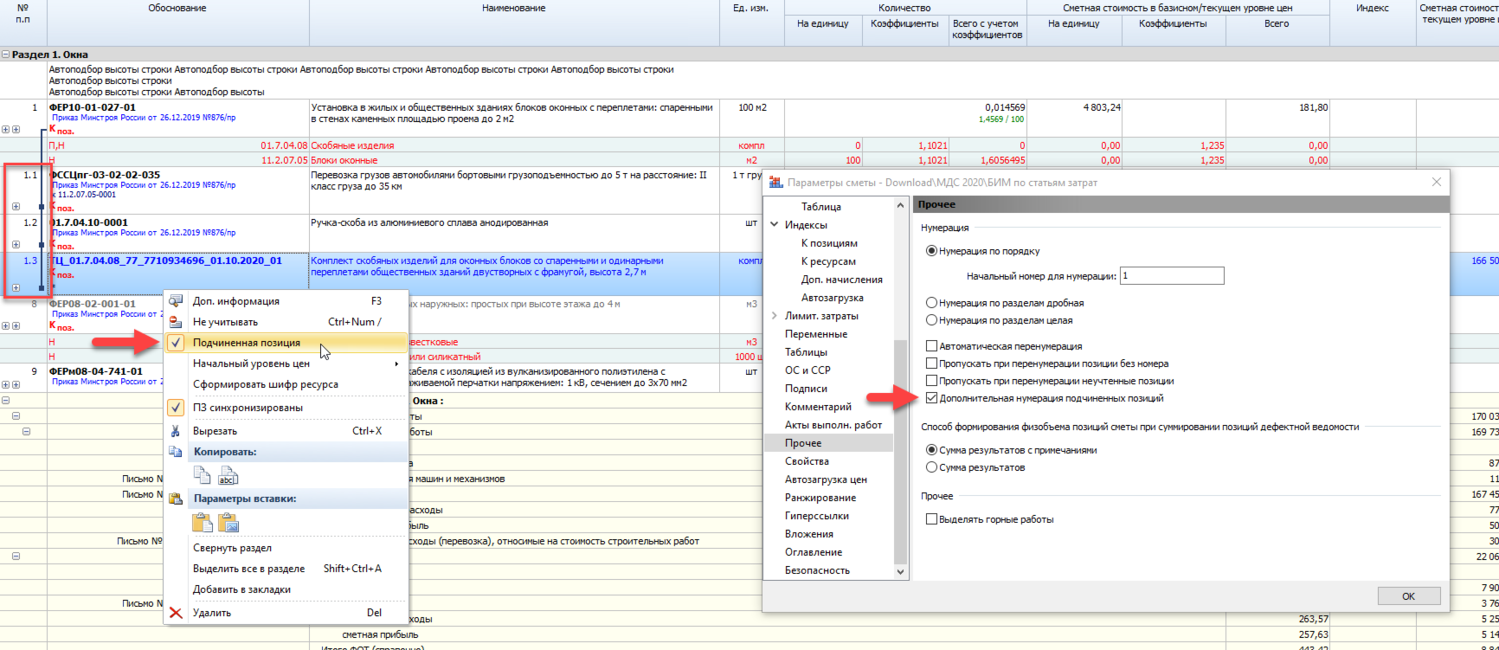Image resolution: width=1499 pixels, height=650 pixels.
Task: Click the paste-as-picture icon
Action: pos(228,521)
